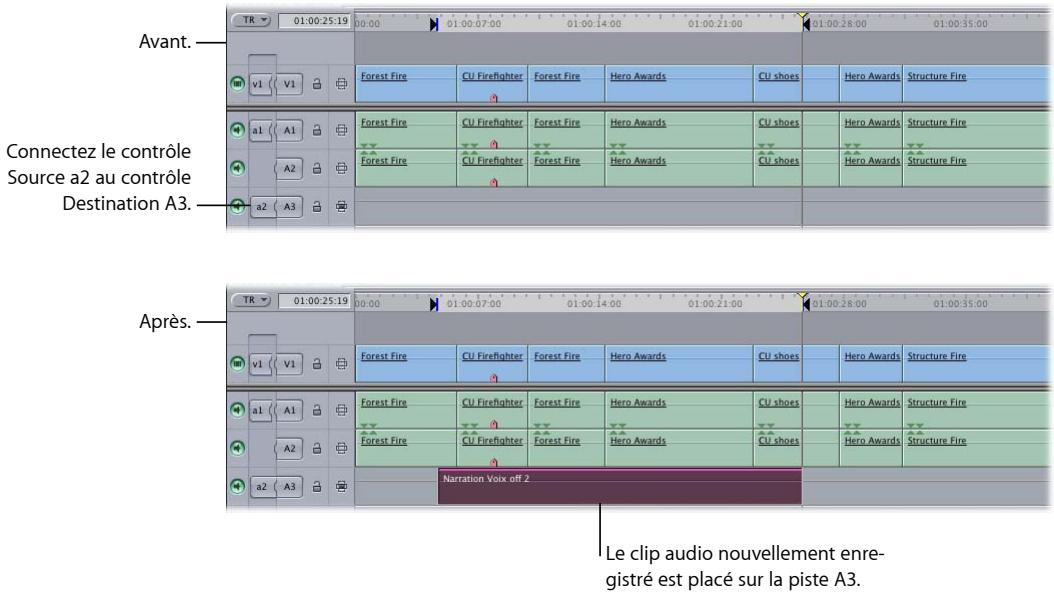
Task: Lock track V1 in the Après timeline
Action: tap(317, 364)
